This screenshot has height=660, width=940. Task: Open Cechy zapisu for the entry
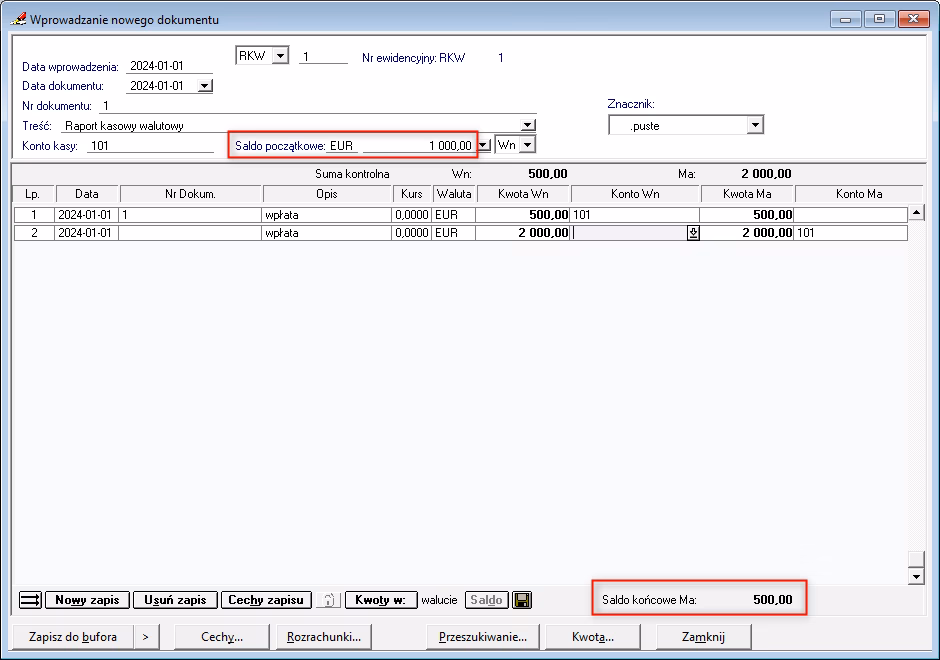[265, 600]
